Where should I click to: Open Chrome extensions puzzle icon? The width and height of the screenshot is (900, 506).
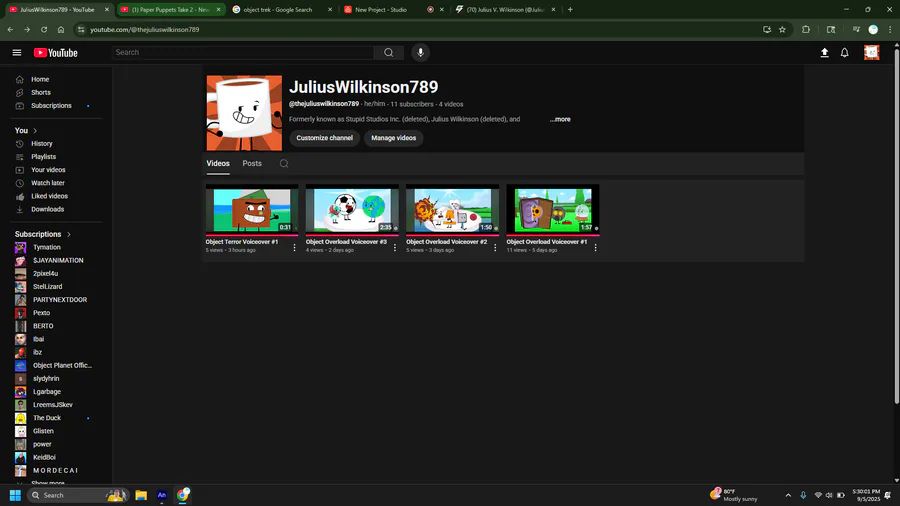[x=806, y=29]
